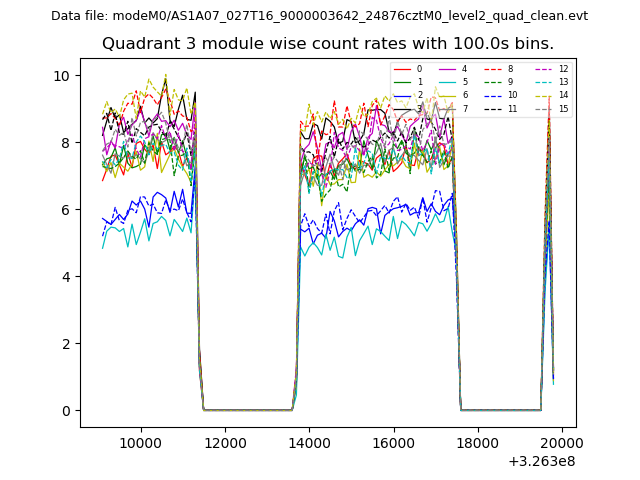This screenshot has height=480, width=640.
Task: Select the black dashed legend entry for module 11
Action: [x=493, y=108]
